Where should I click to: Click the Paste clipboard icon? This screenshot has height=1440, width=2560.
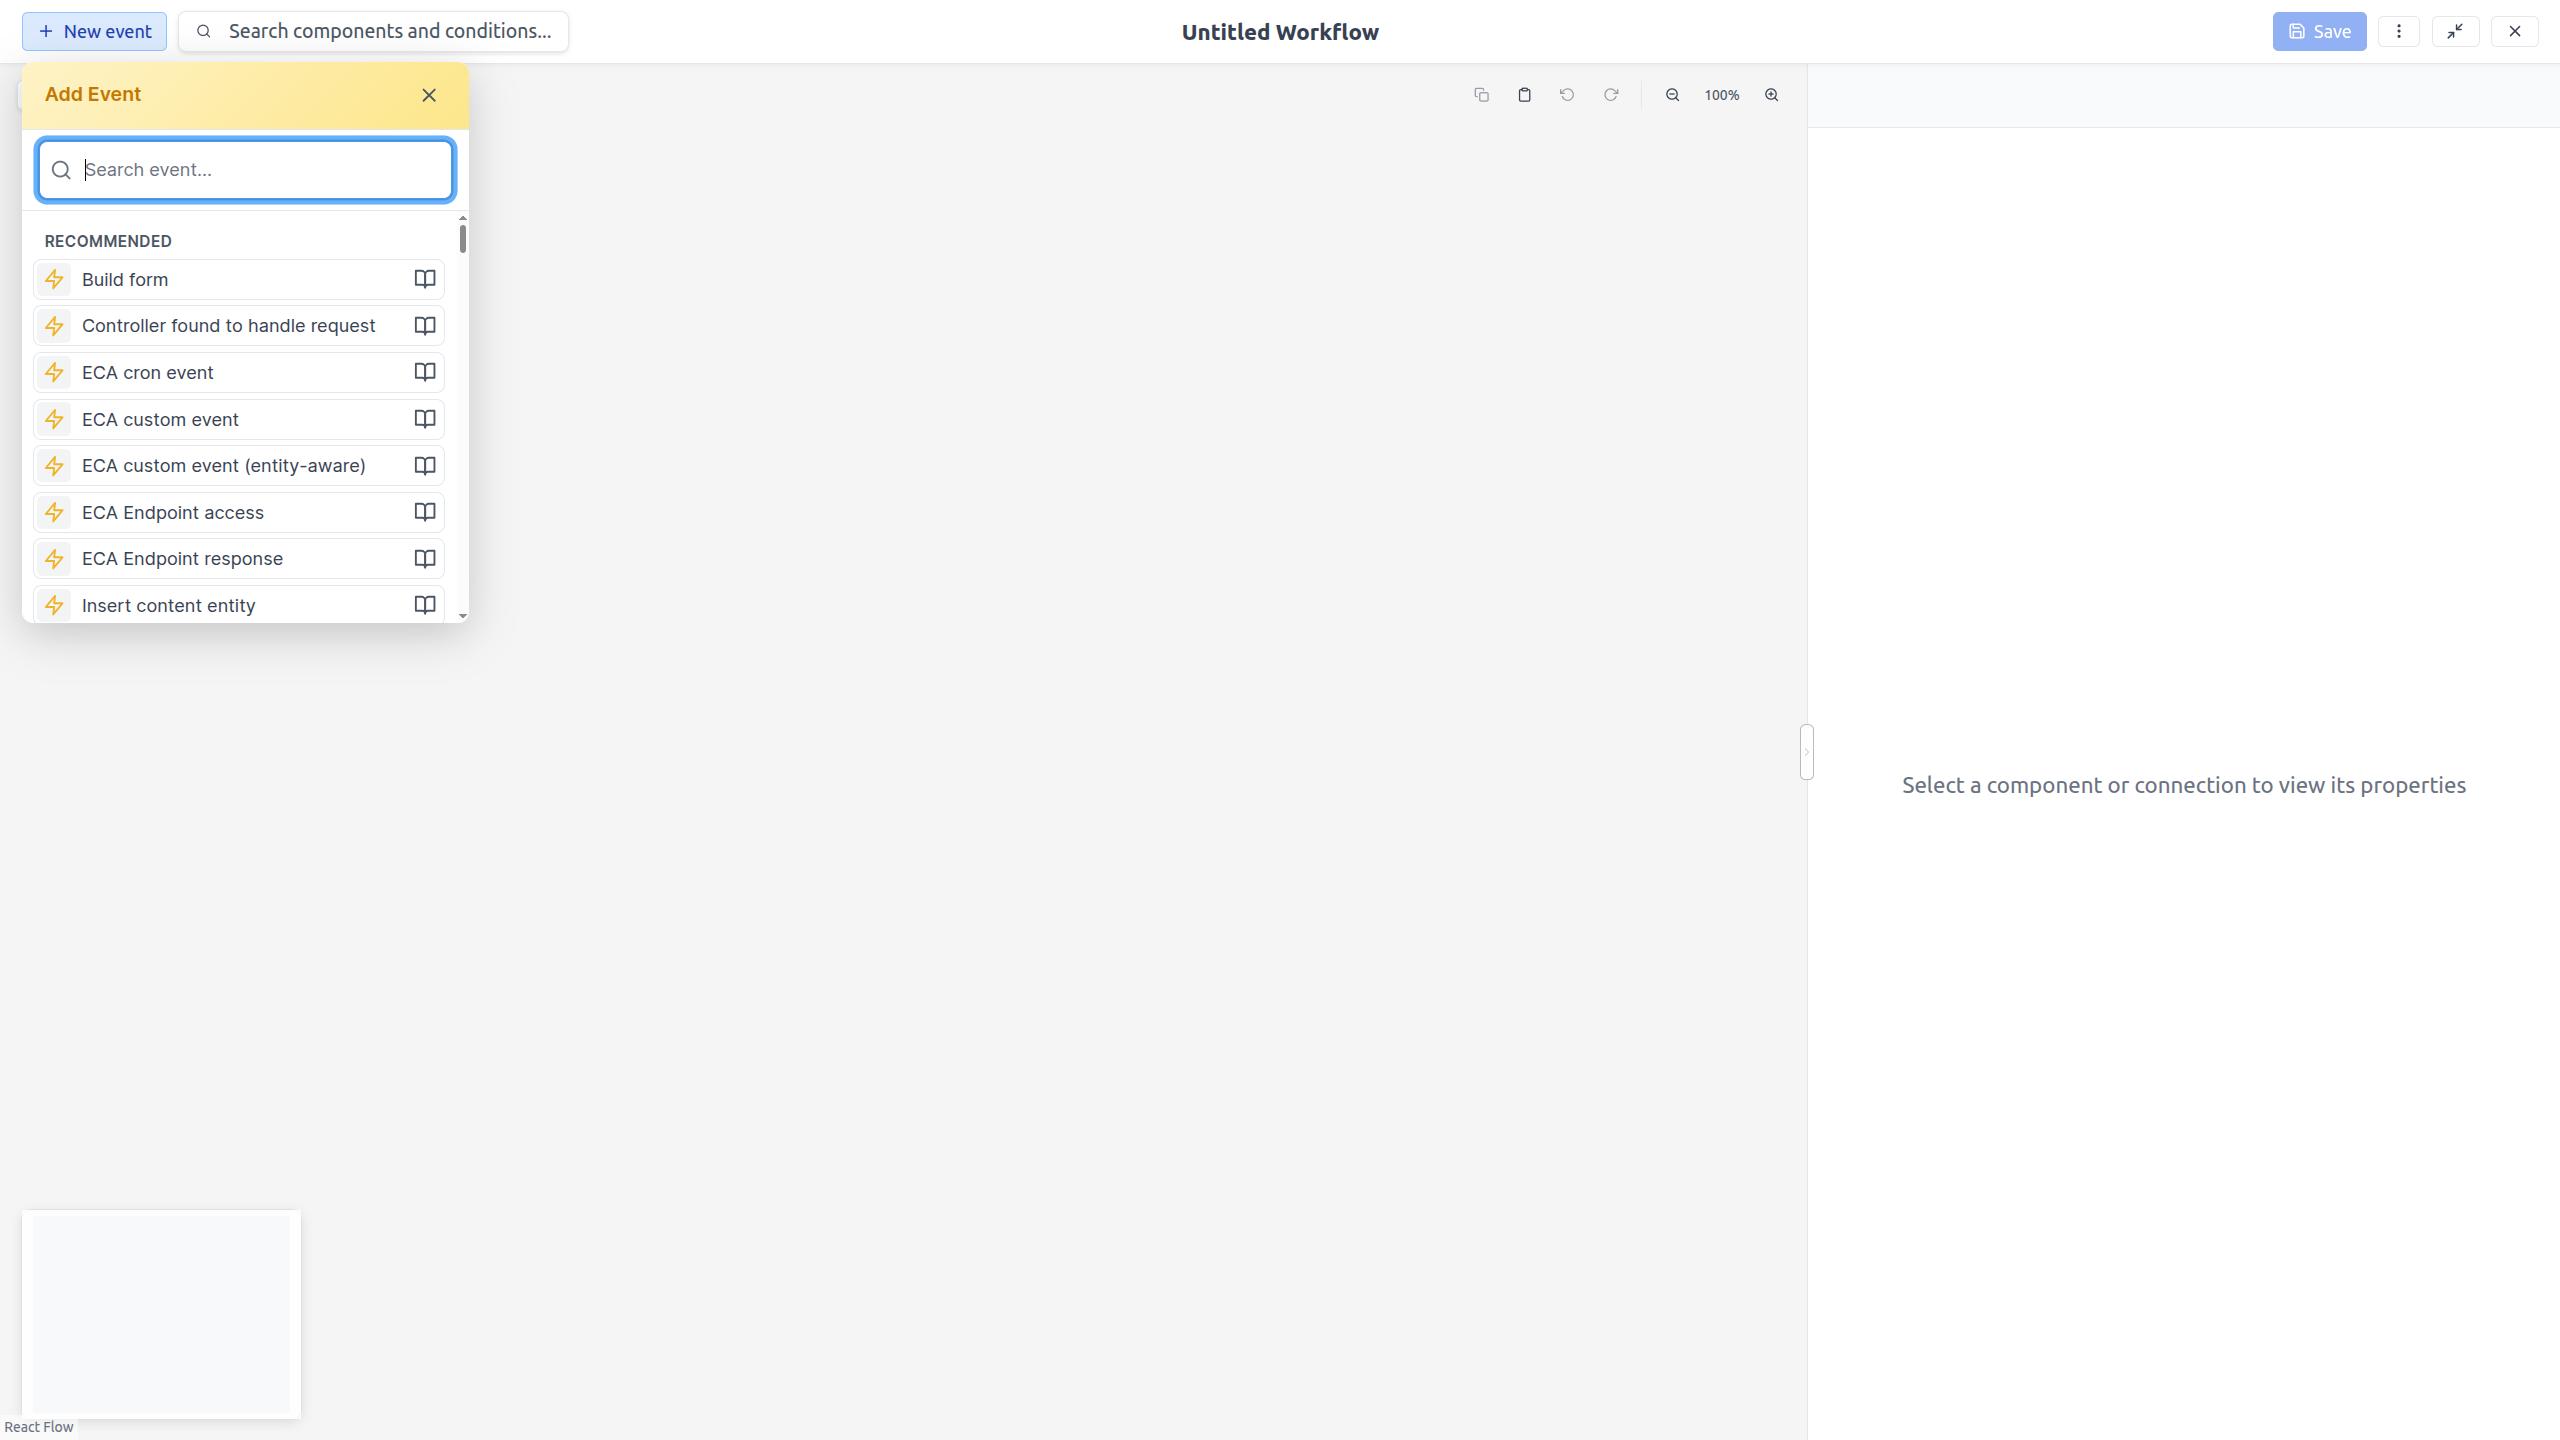click(1523, 94)
